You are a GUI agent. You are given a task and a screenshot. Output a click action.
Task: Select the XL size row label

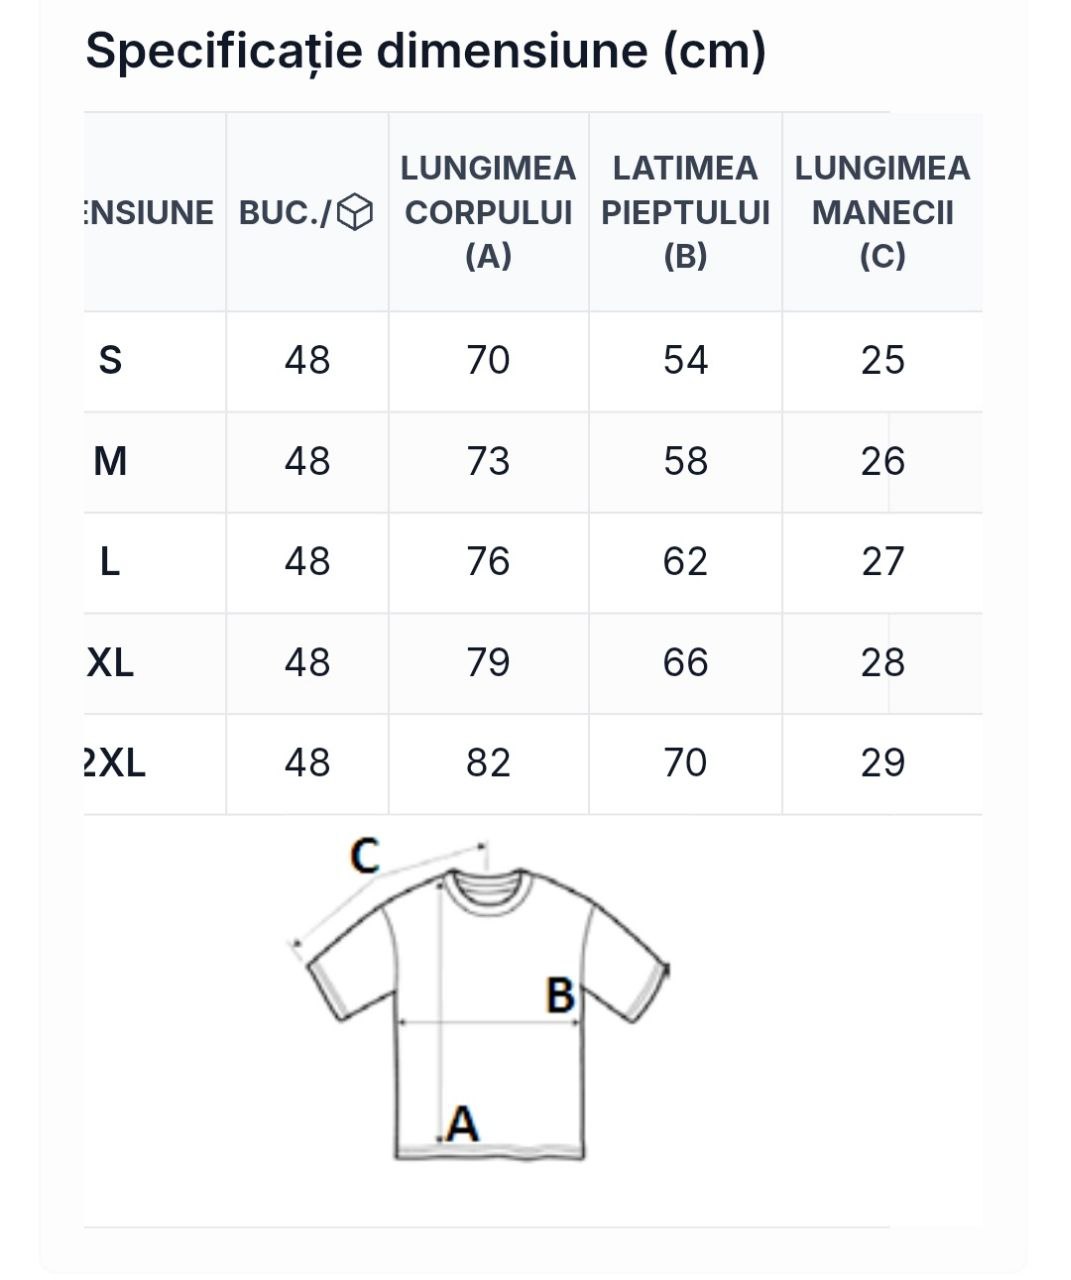pyautogui.click(x=110, y=662)
